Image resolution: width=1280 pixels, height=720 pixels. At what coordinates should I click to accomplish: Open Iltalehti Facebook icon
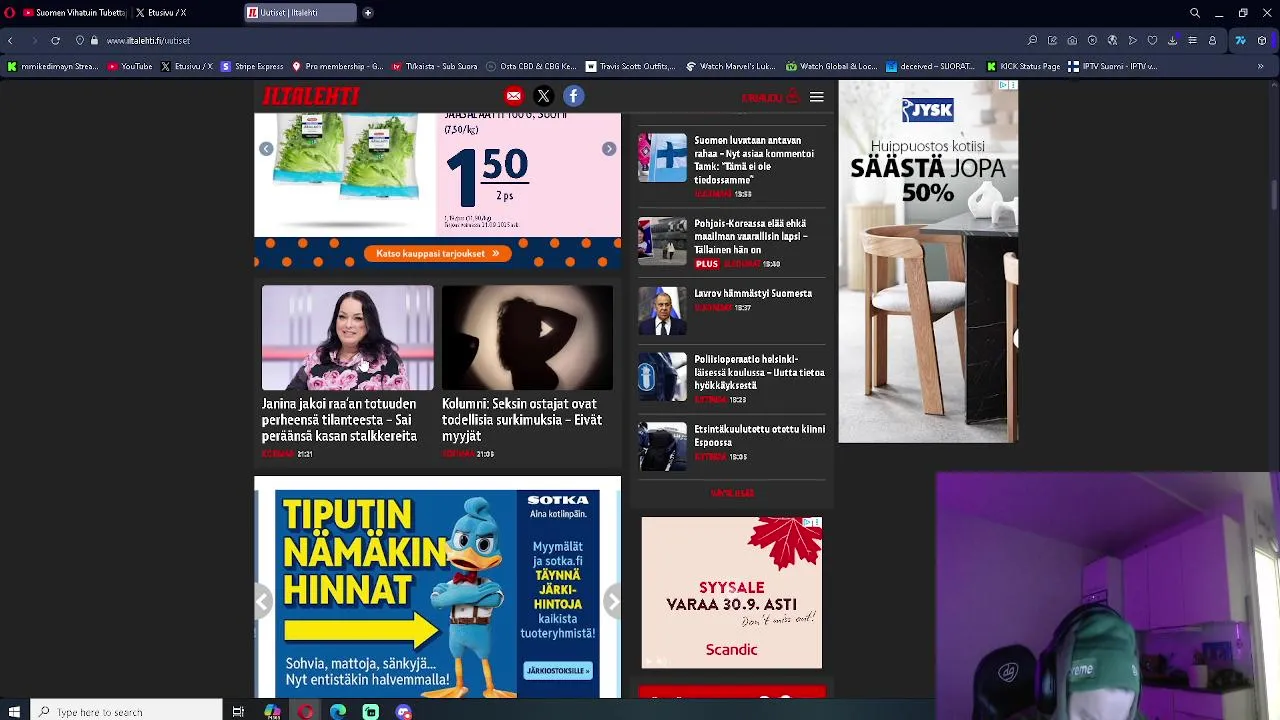coord(573,96)
